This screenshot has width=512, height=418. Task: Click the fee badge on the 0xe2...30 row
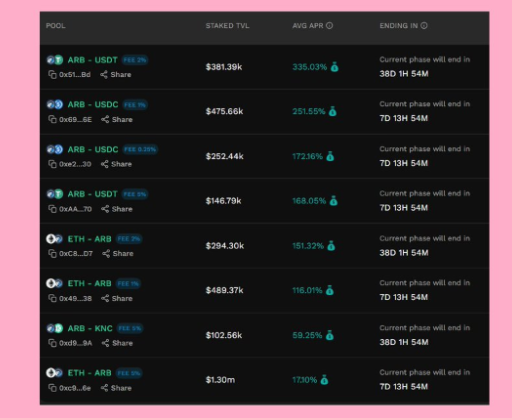(140, 149)
